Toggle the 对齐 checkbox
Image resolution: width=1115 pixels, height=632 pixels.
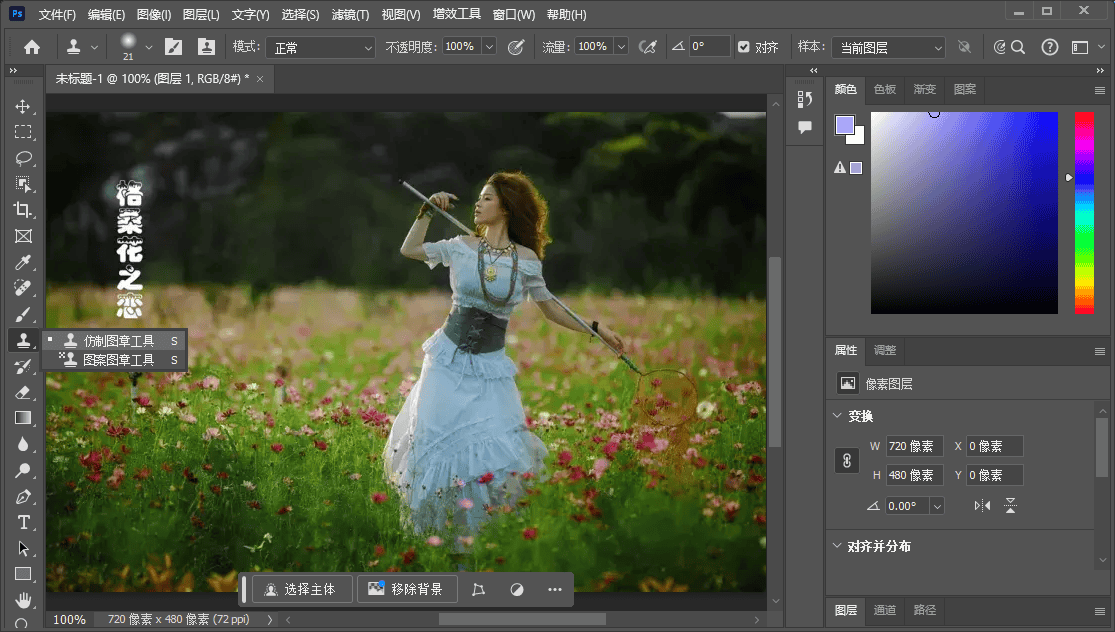743,47
